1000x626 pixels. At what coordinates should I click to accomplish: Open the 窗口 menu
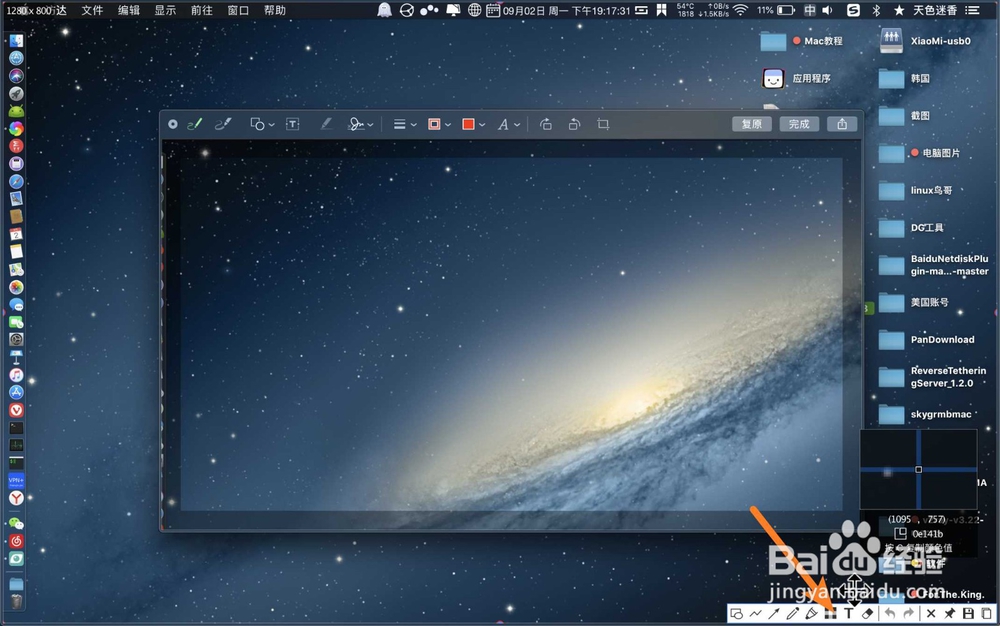click(238, 10)
